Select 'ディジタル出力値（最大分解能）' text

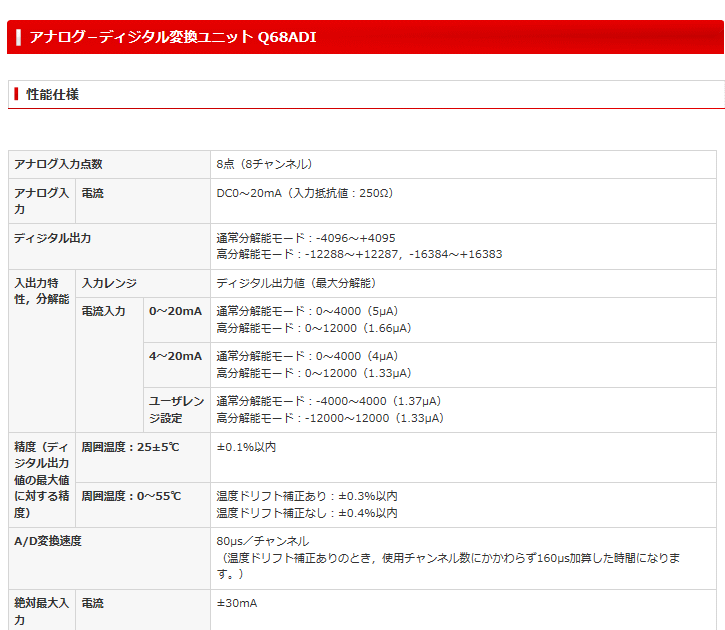pyautogui.click(x=297, y=283)
